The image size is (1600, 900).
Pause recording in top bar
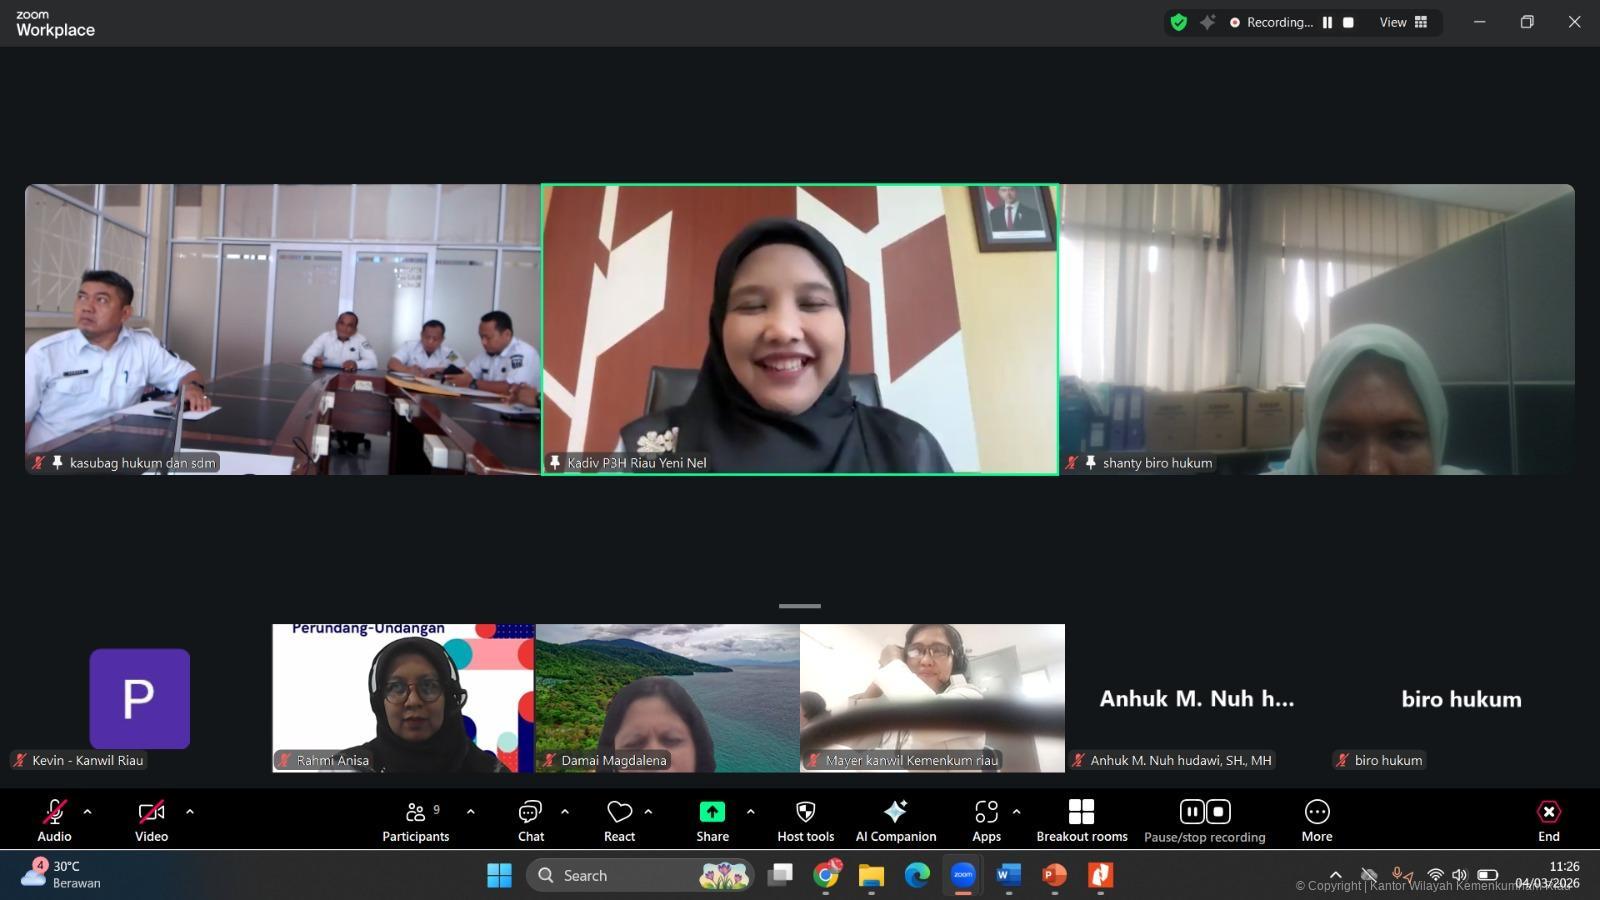pyautogui.click(x=1327, y=22)
